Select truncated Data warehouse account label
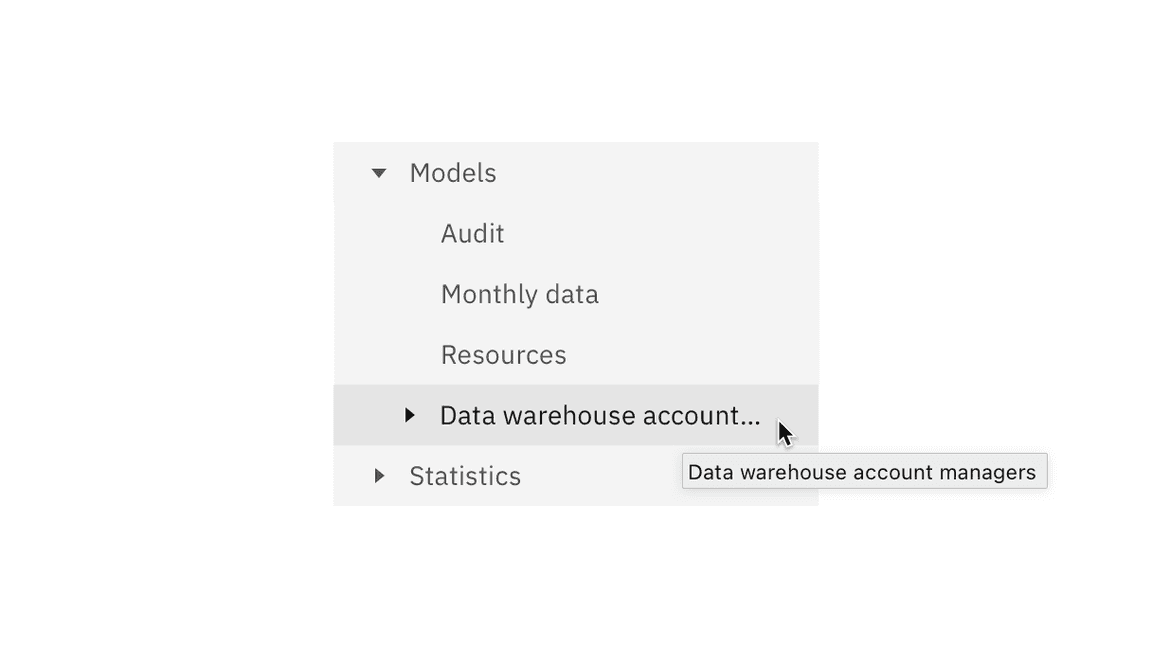Viewport: 1152px width, 648px height. 599,415
